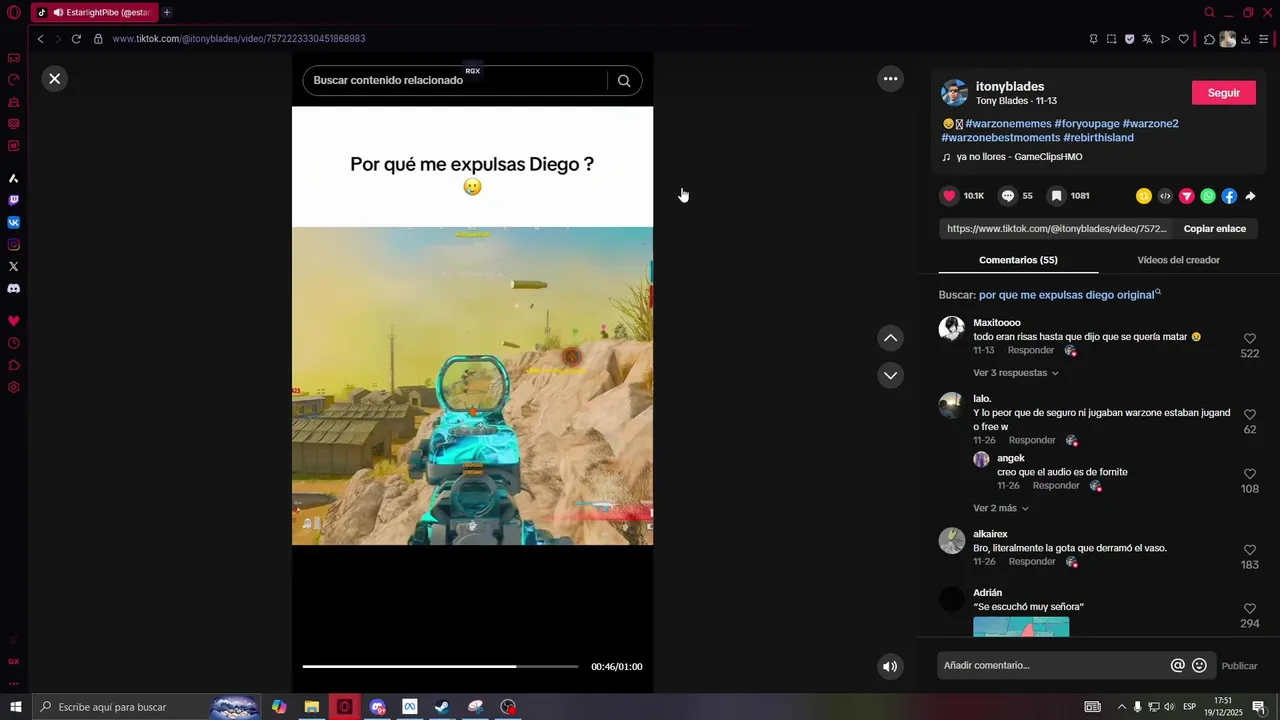
Task: Open a new browser tab
Action: pyautogui.click(x=167, y=13)
